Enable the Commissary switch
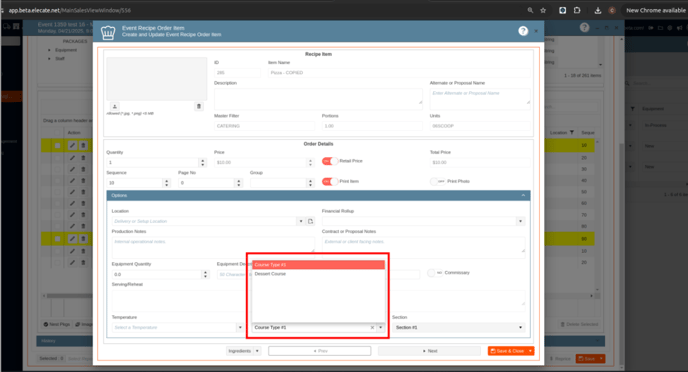Viewport: 688px width, 372px height. [435, 273]
